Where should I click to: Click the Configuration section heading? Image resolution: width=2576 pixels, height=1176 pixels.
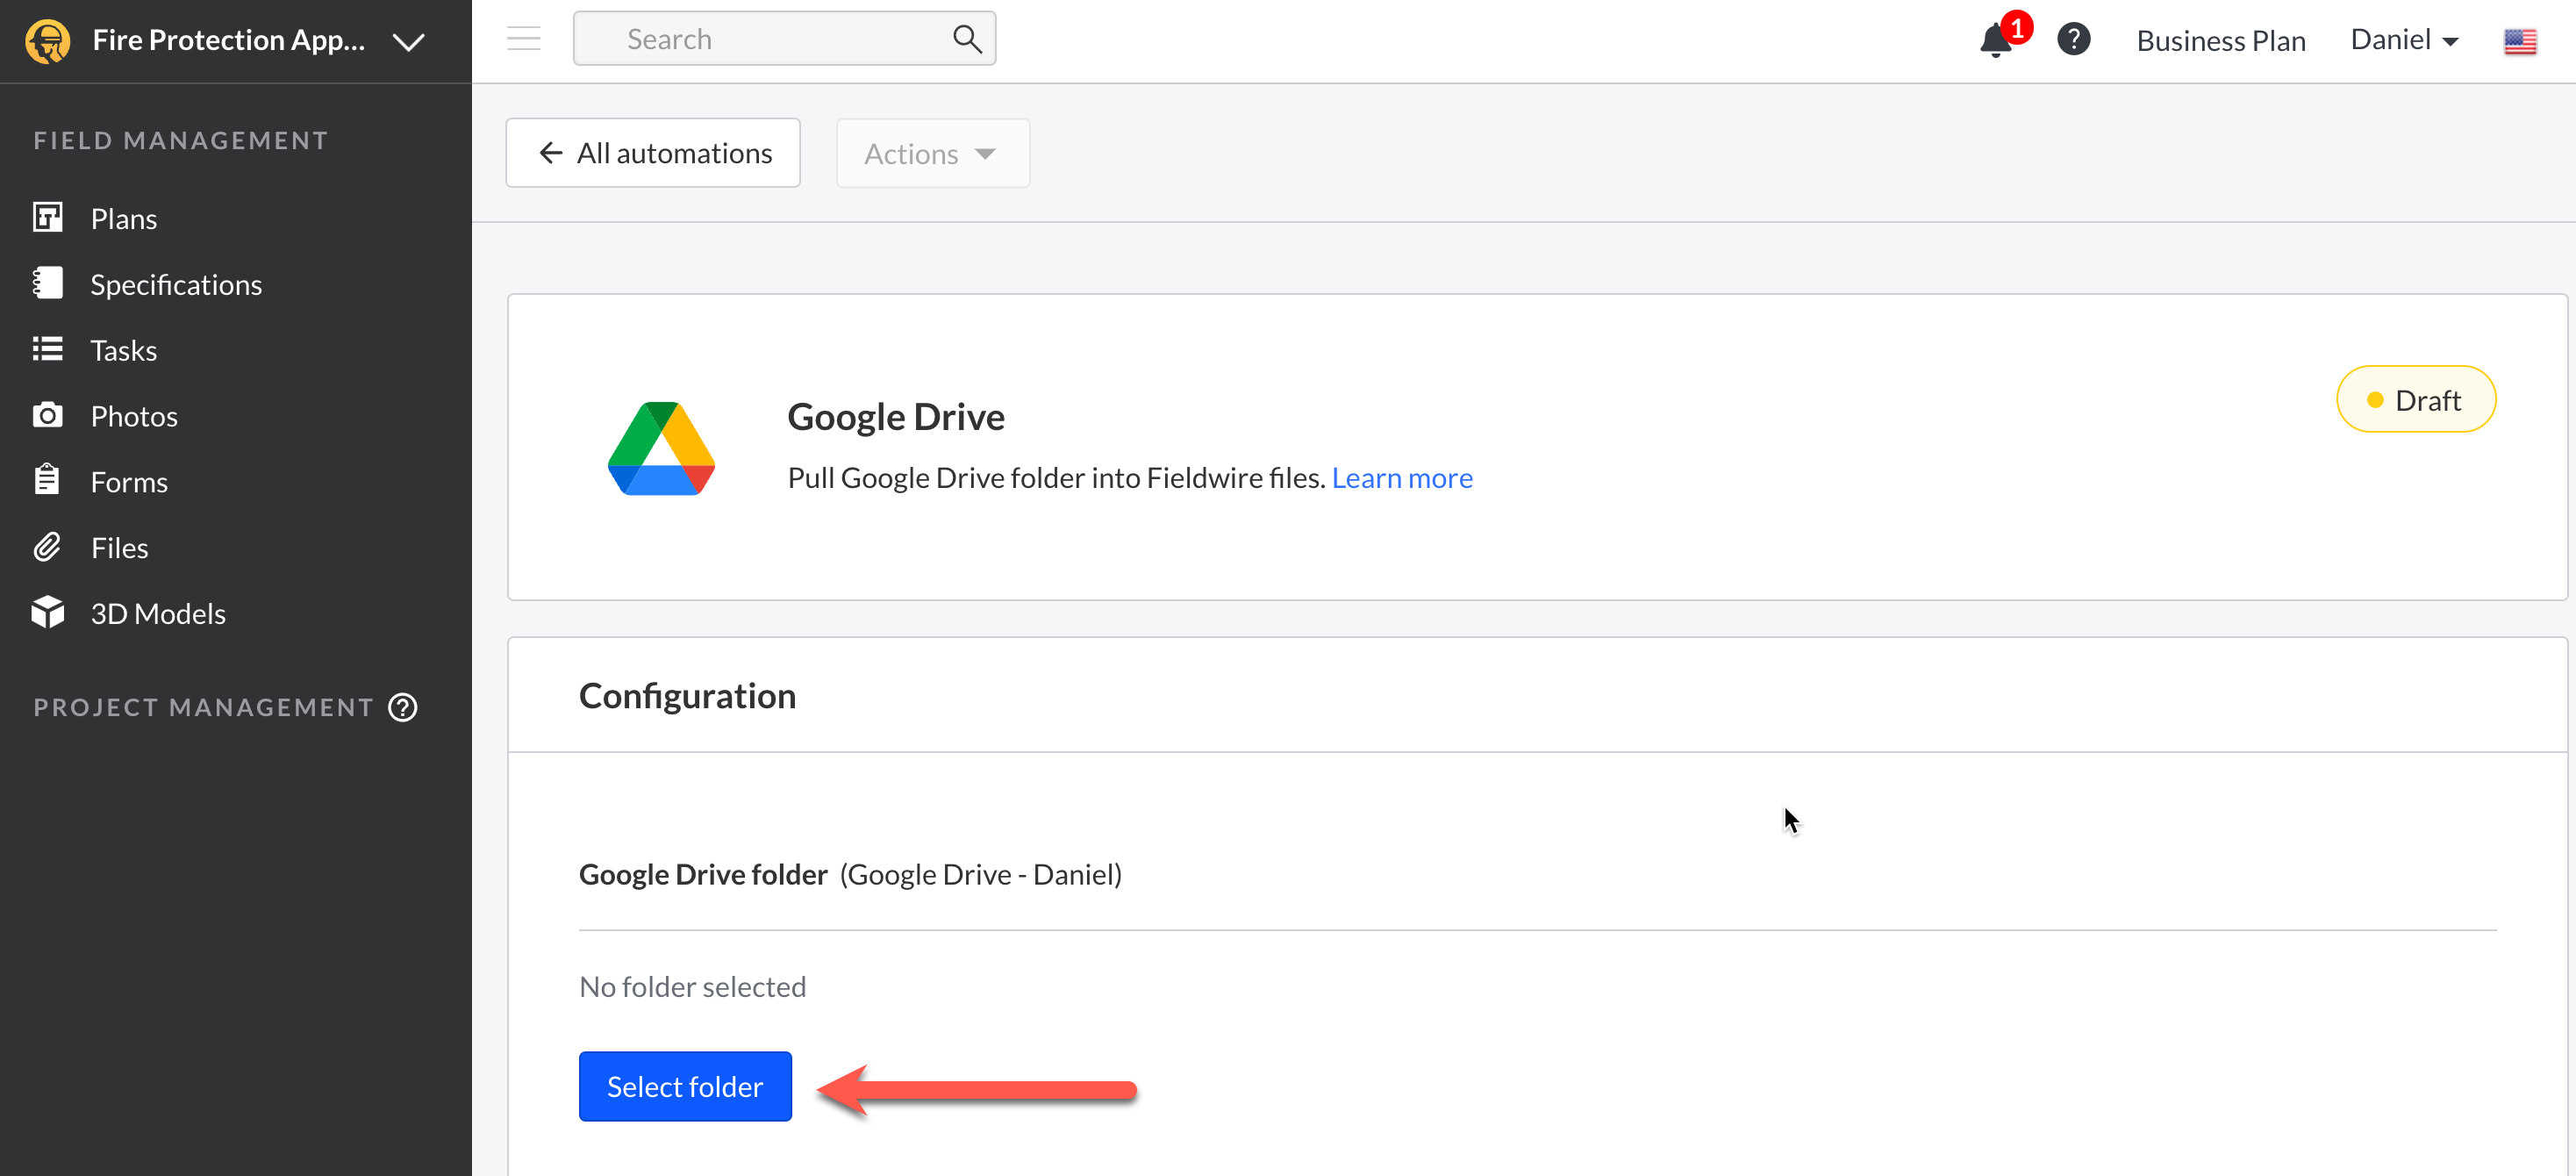pos(687,696)
